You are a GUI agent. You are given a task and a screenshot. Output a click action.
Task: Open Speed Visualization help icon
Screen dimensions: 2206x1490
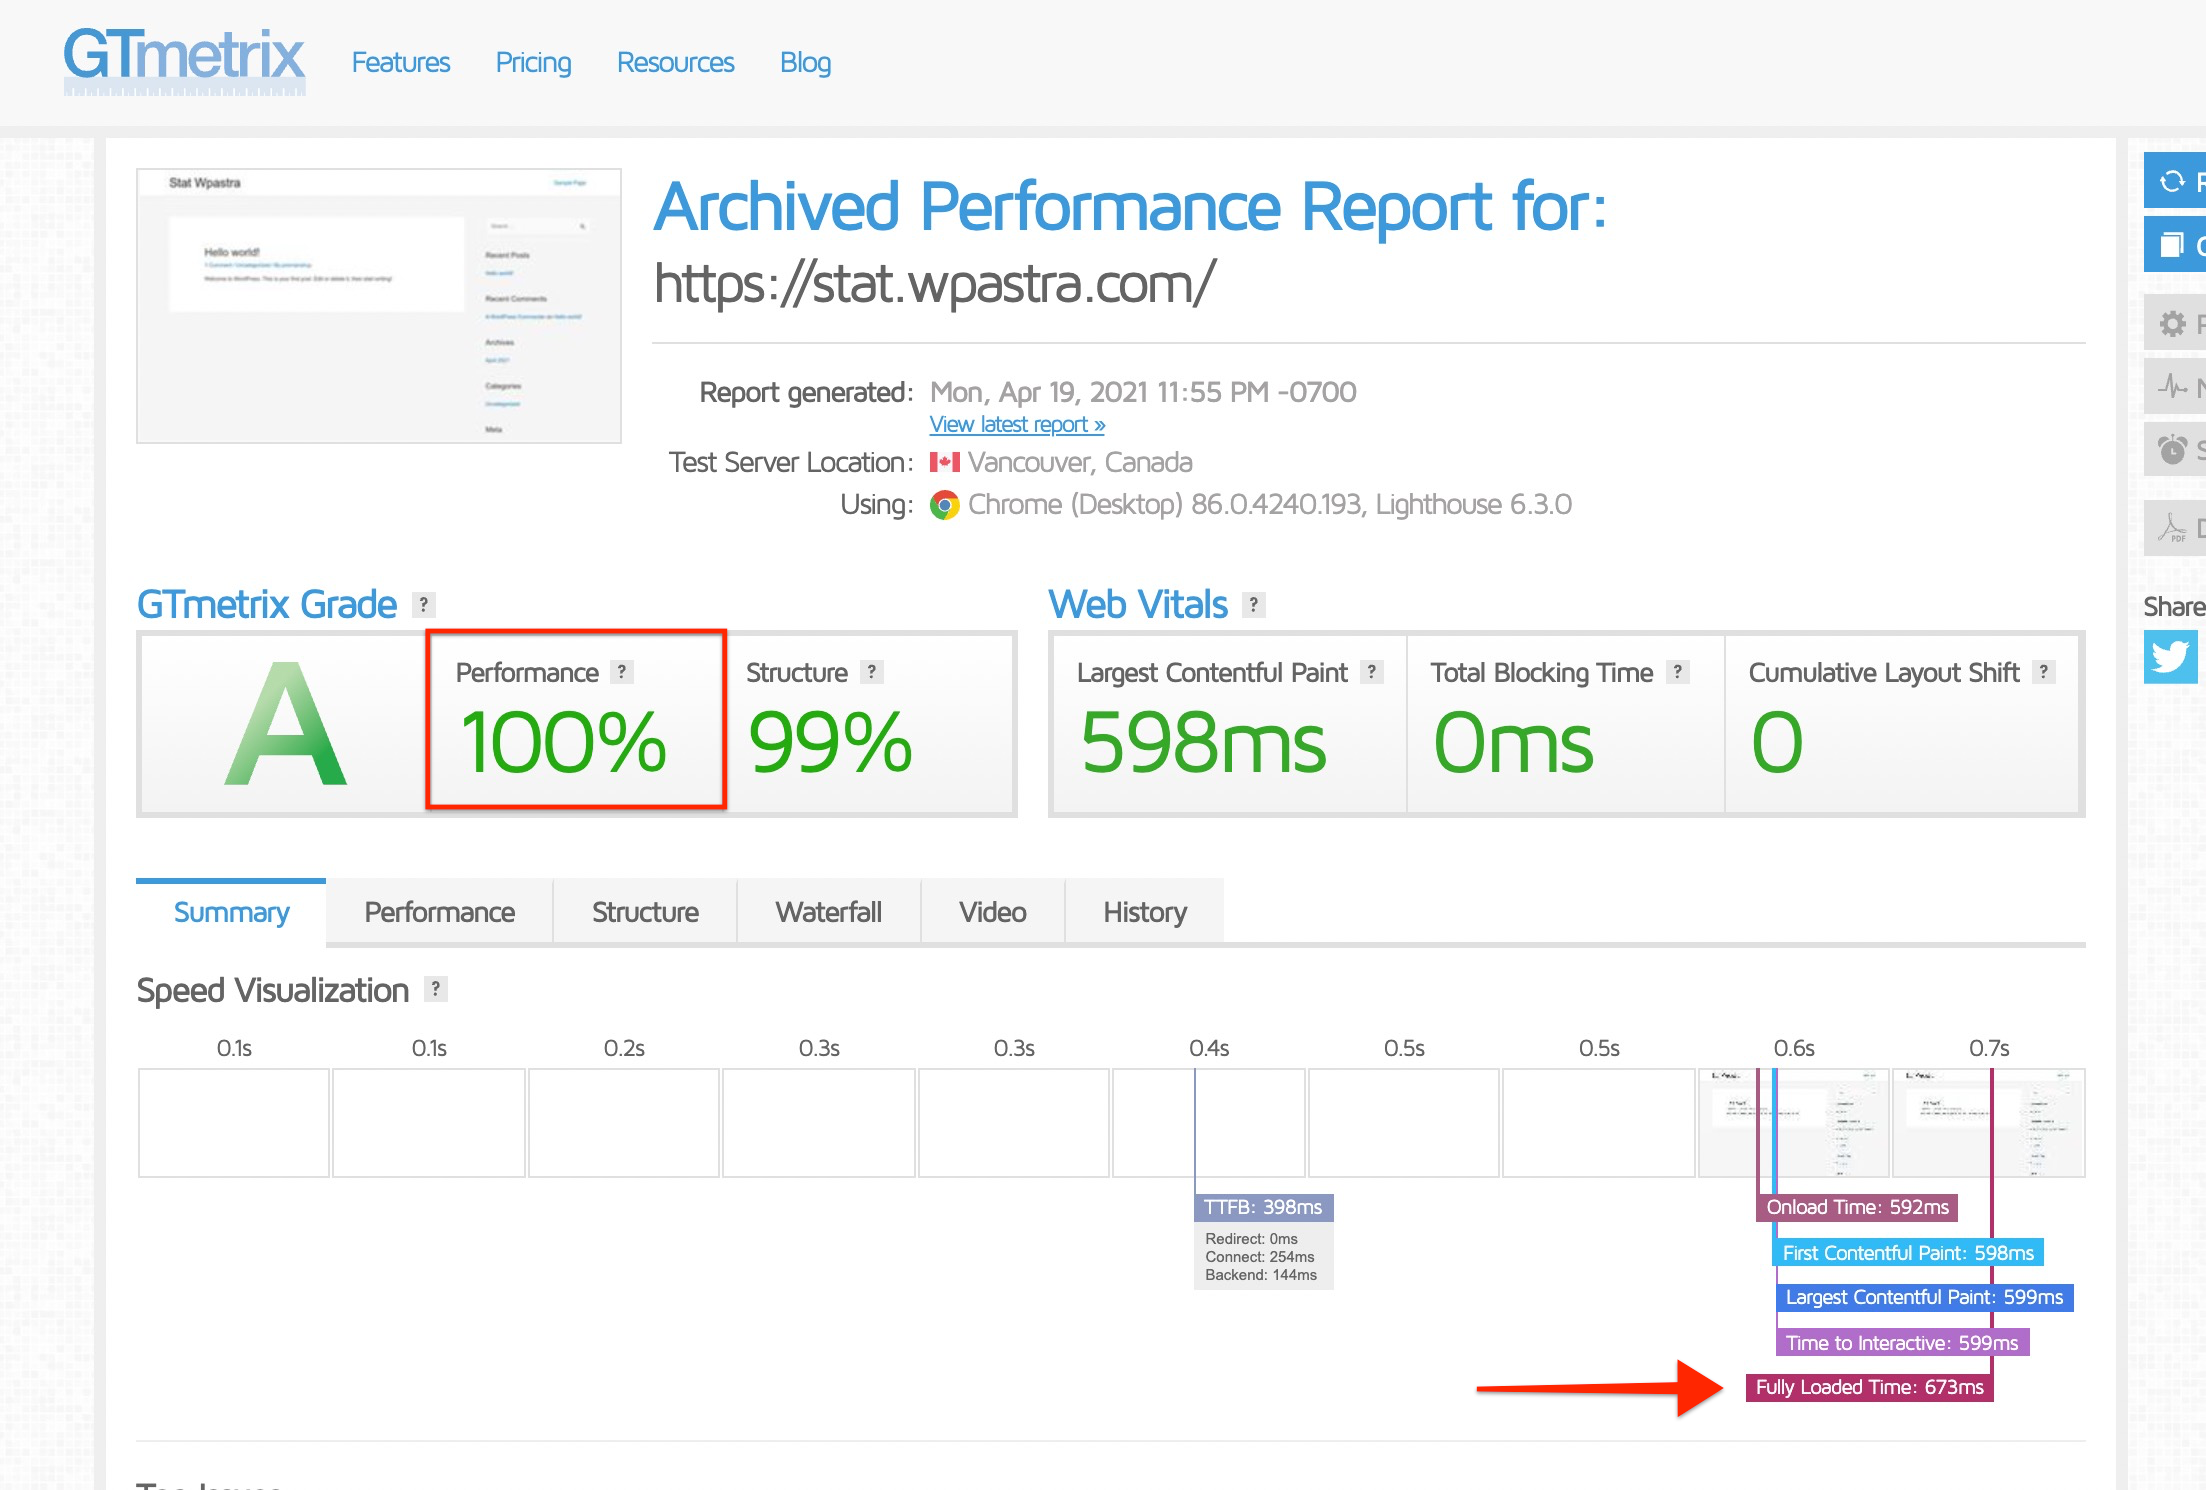tap(436, 989)
